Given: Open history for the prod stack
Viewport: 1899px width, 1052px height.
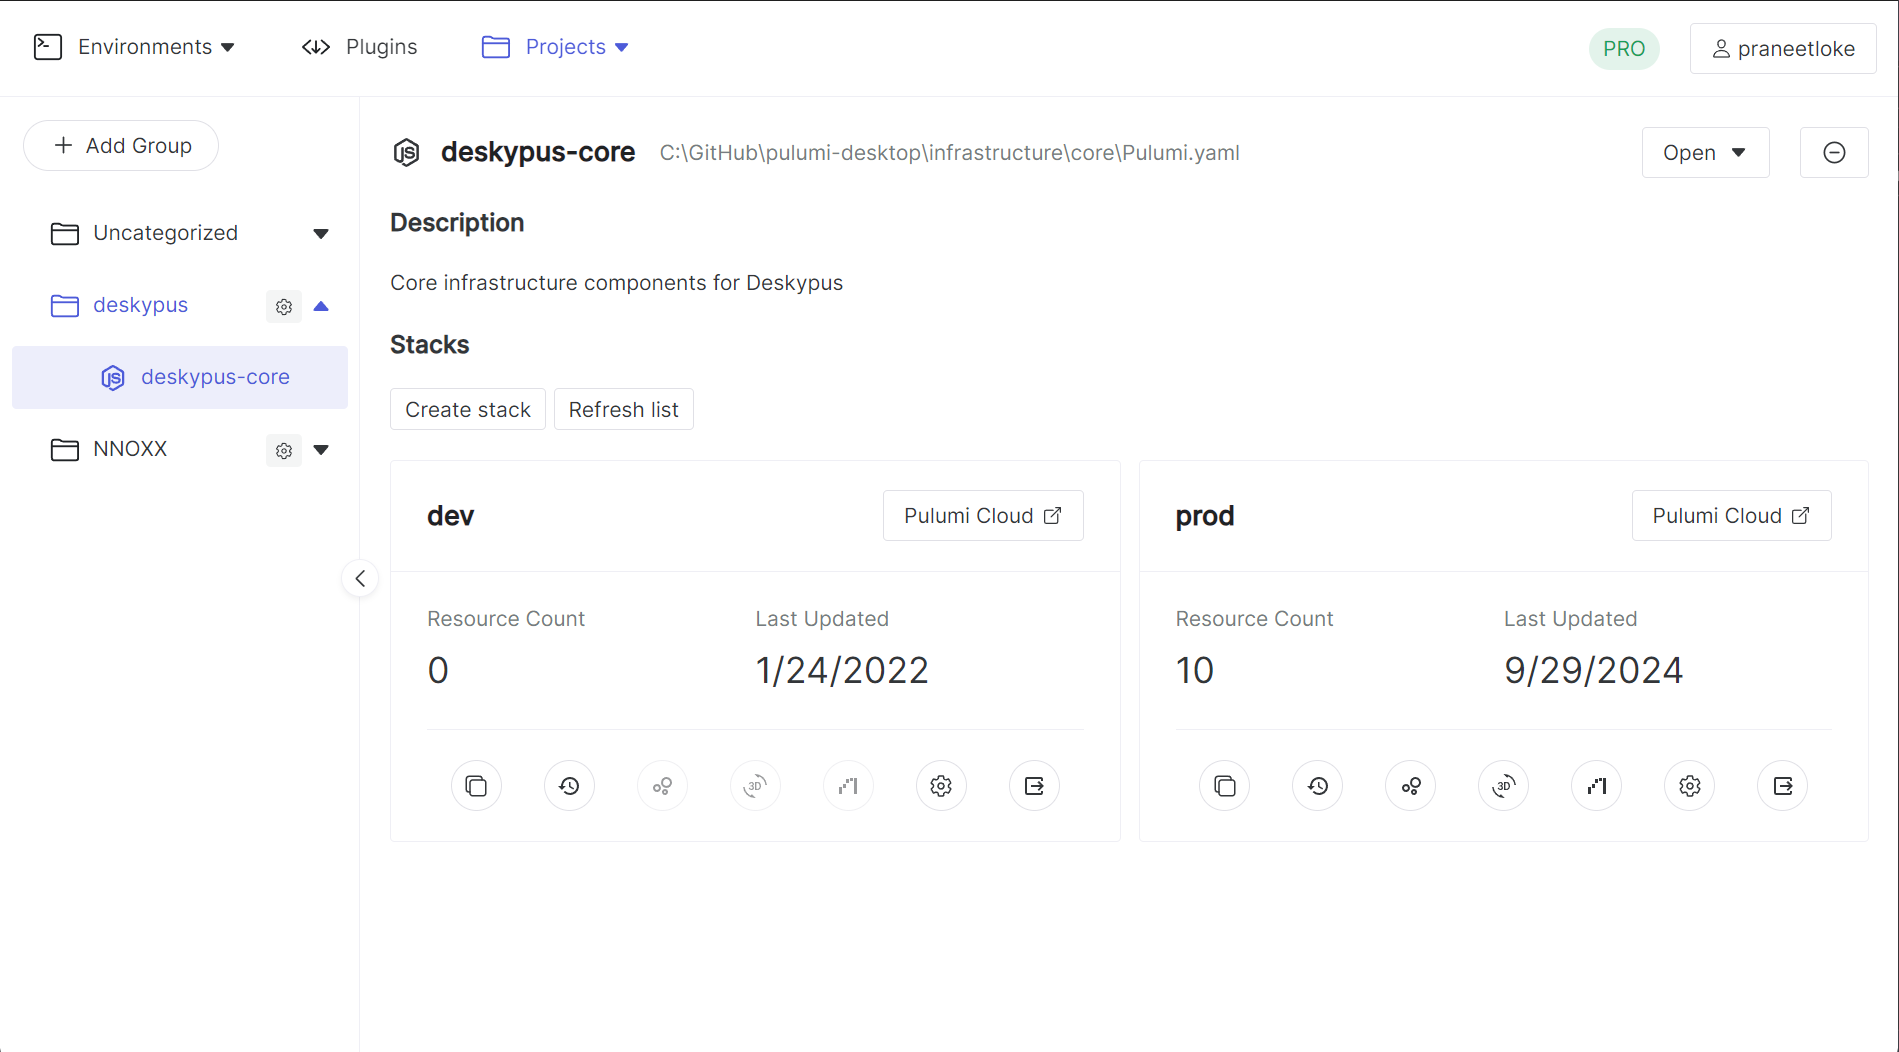Looking at the screenshot, I should coord(1318,786).
